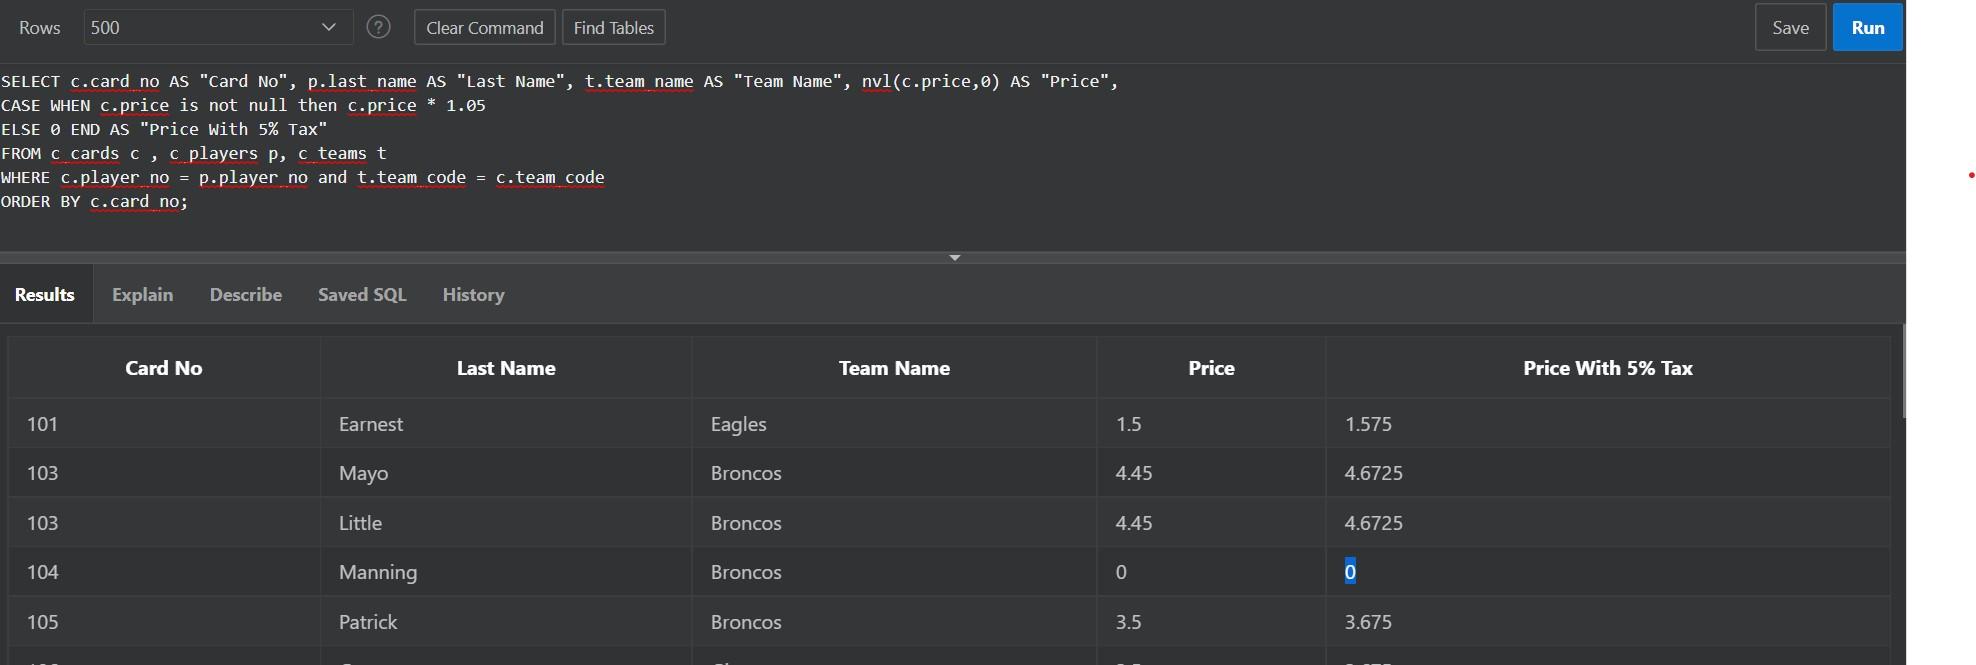
Task: Open the History tab
Action: click(473, 294)
